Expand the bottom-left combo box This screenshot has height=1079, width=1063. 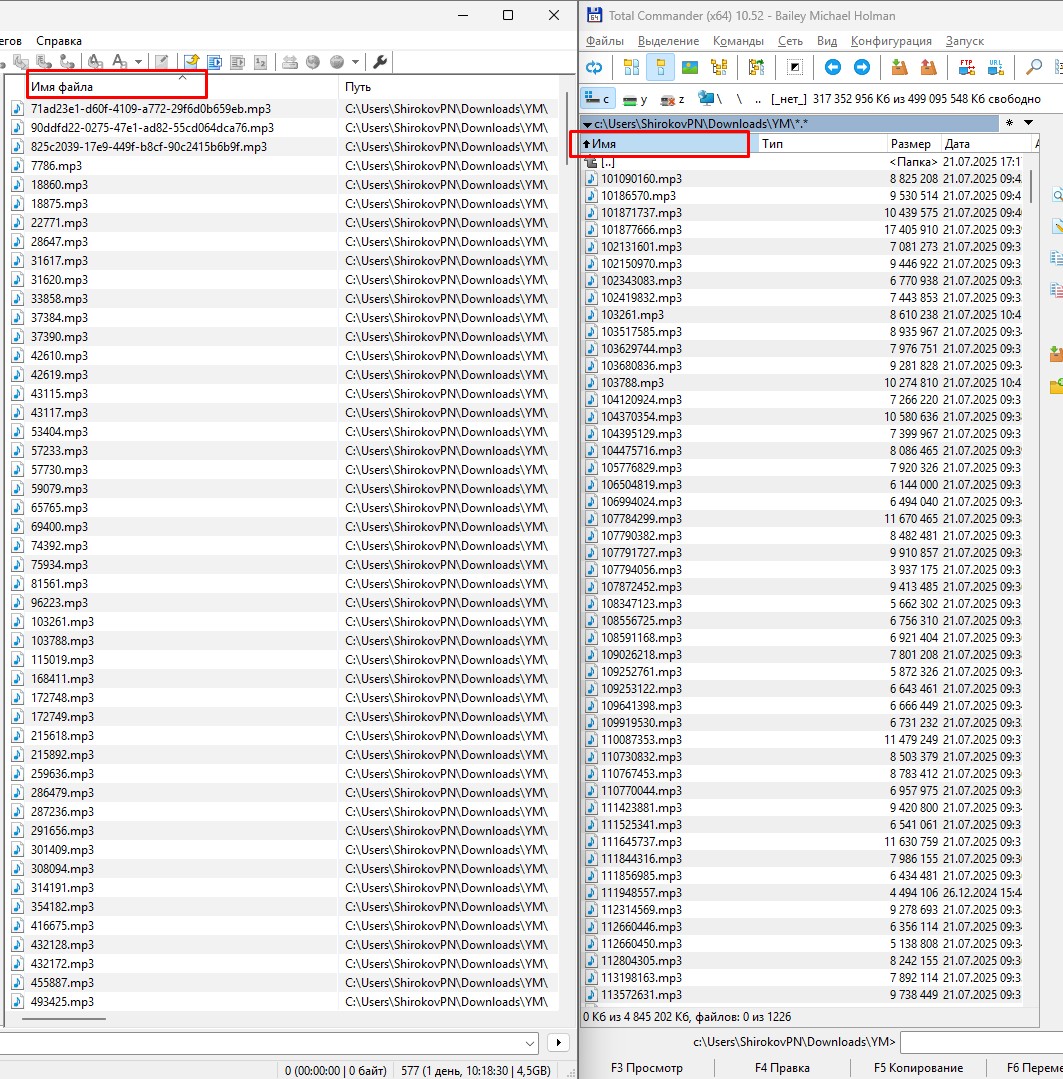point(559,1043)
